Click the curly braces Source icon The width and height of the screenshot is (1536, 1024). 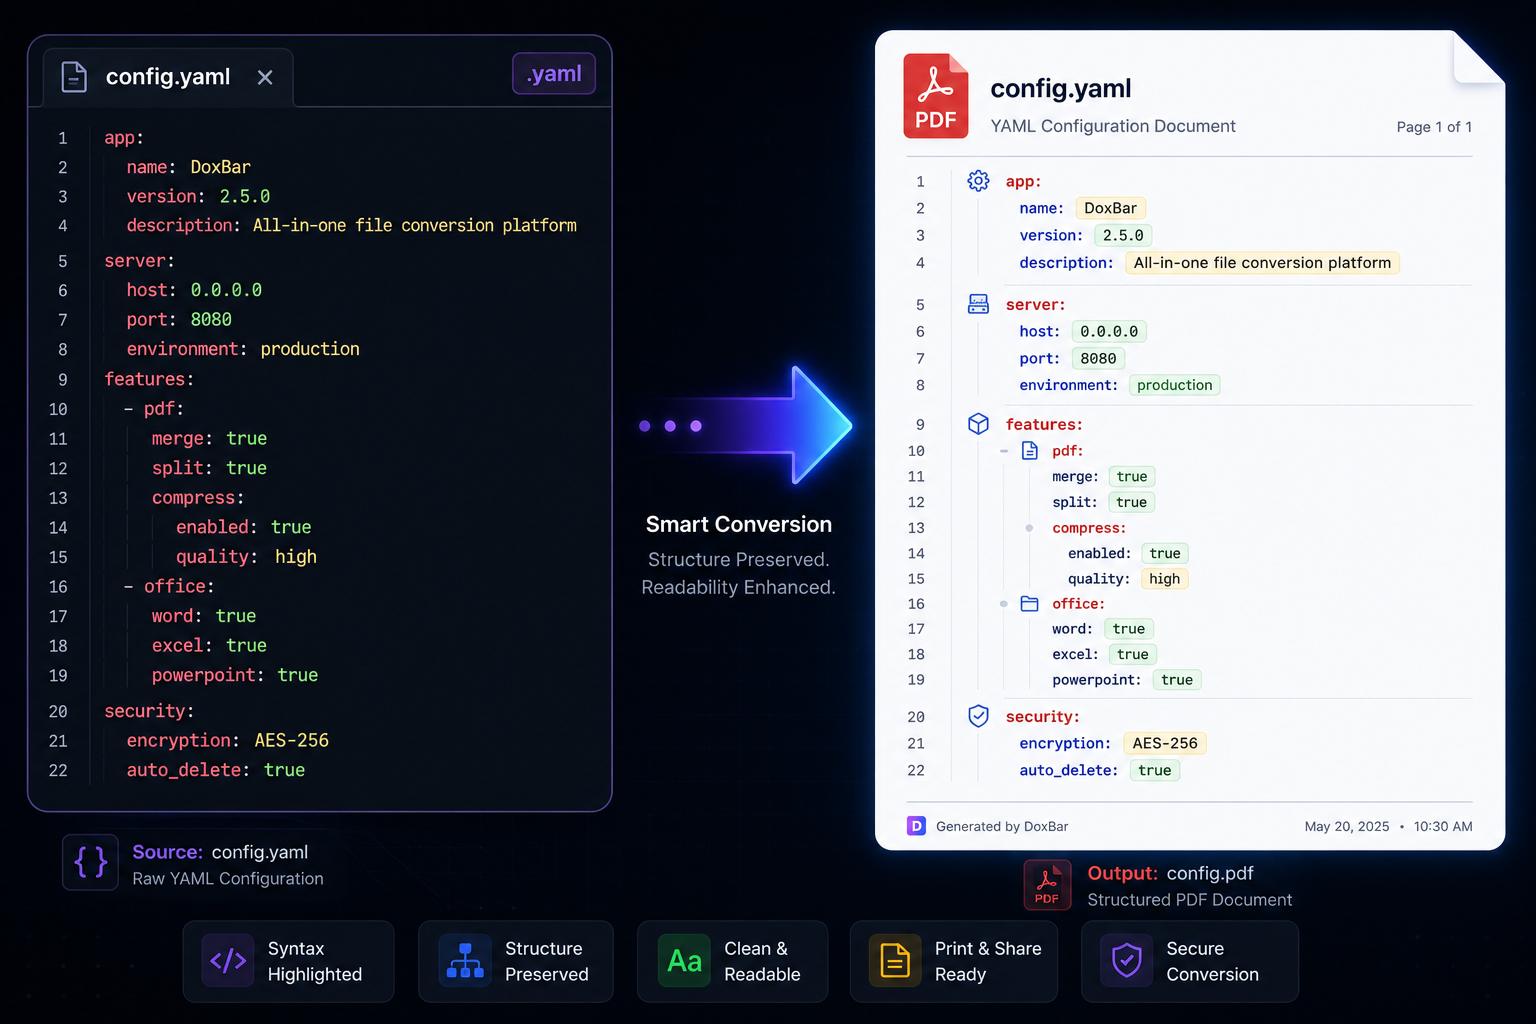[x=90, y=862]
